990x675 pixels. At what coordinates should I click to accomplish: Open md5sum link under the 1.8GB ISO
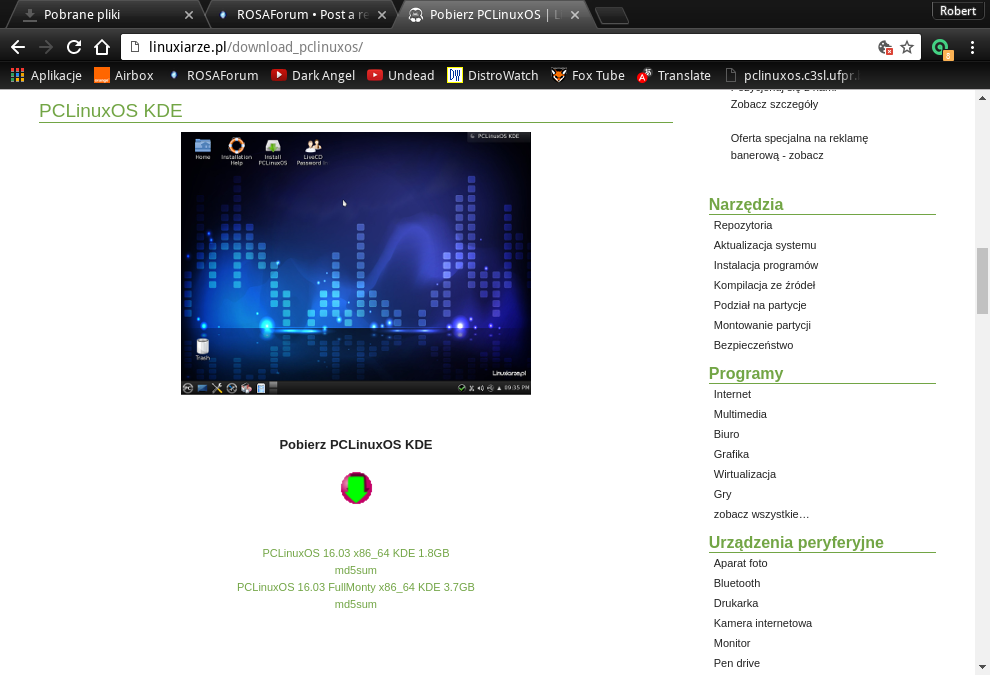point(355,570)
